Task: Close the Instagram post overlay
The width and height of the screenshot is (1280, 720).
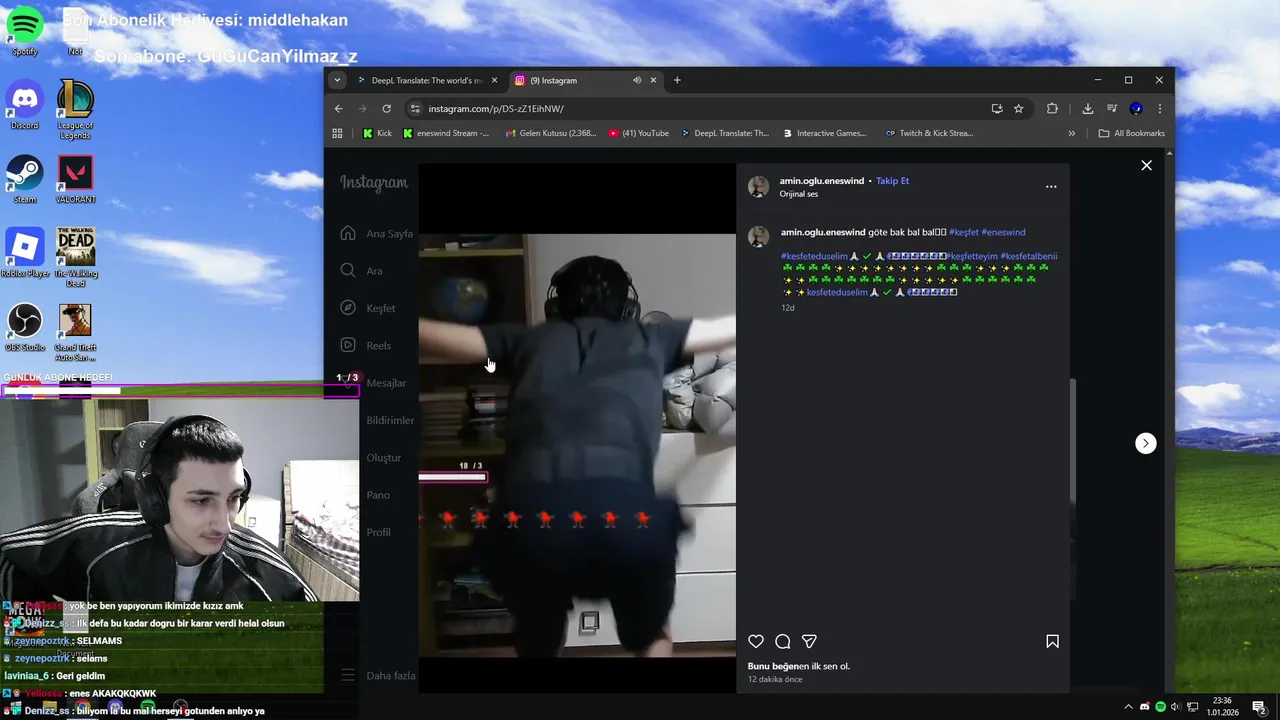Action: click(1146, 165)
